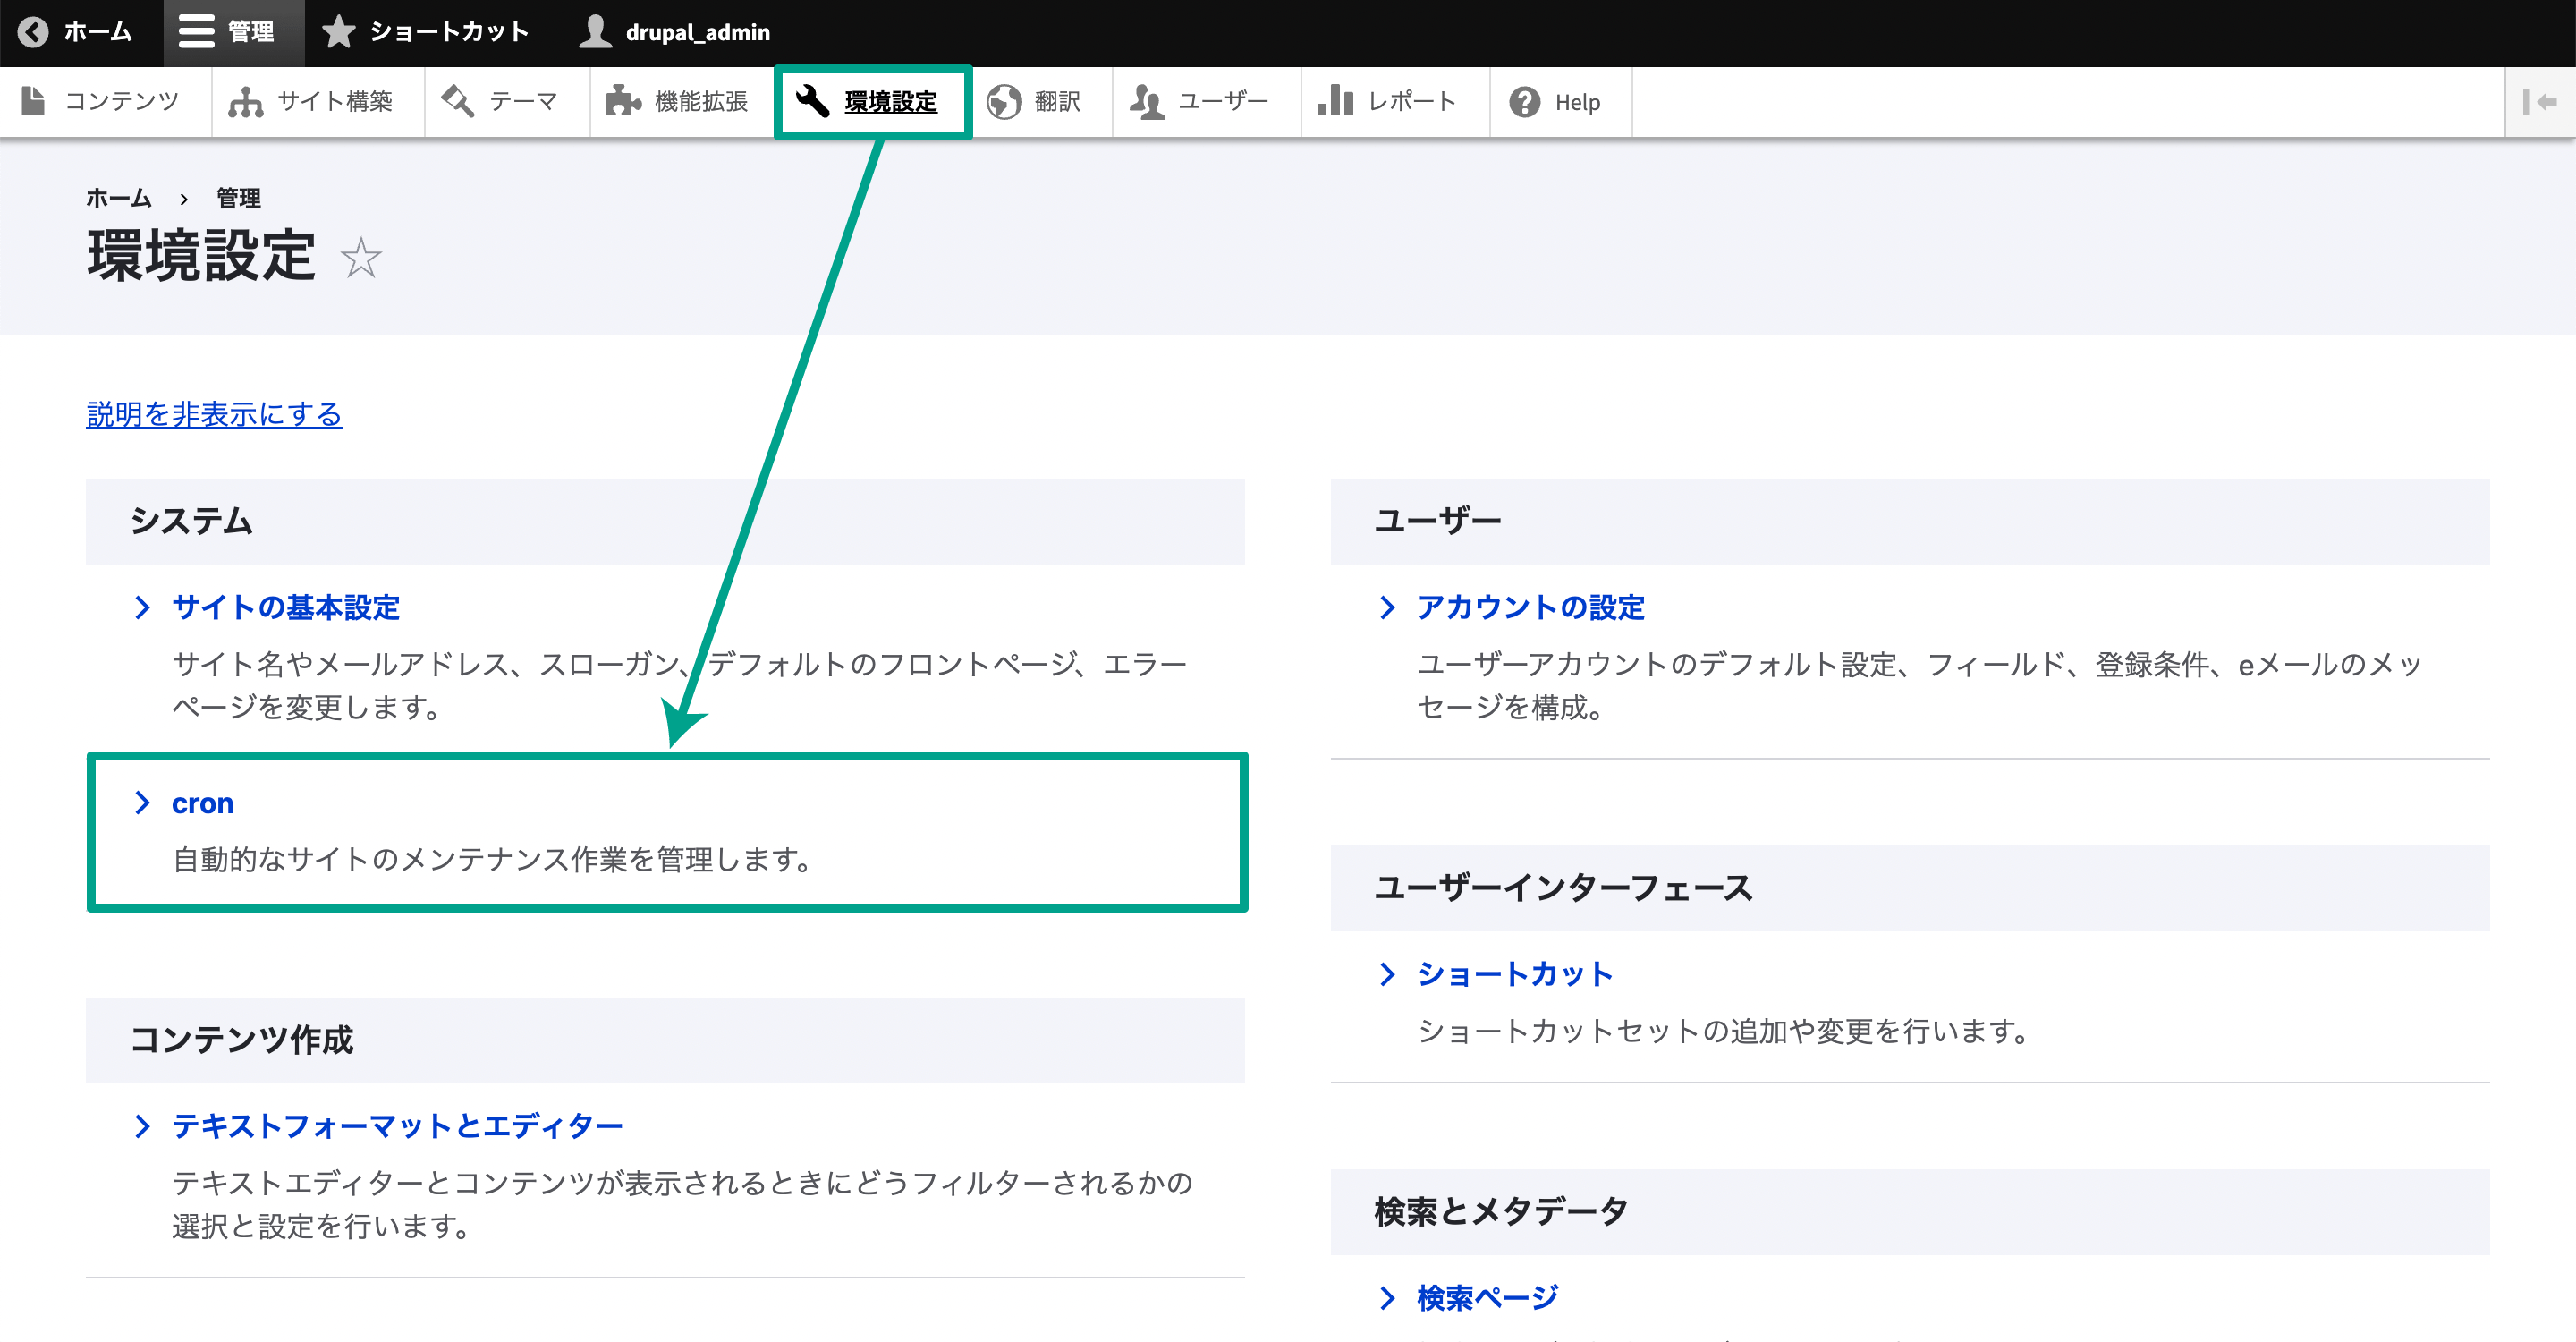The image size is (2576, 1342).
Task: Click chevron beside アカウントの設定
Action: tap(1387, 607)
